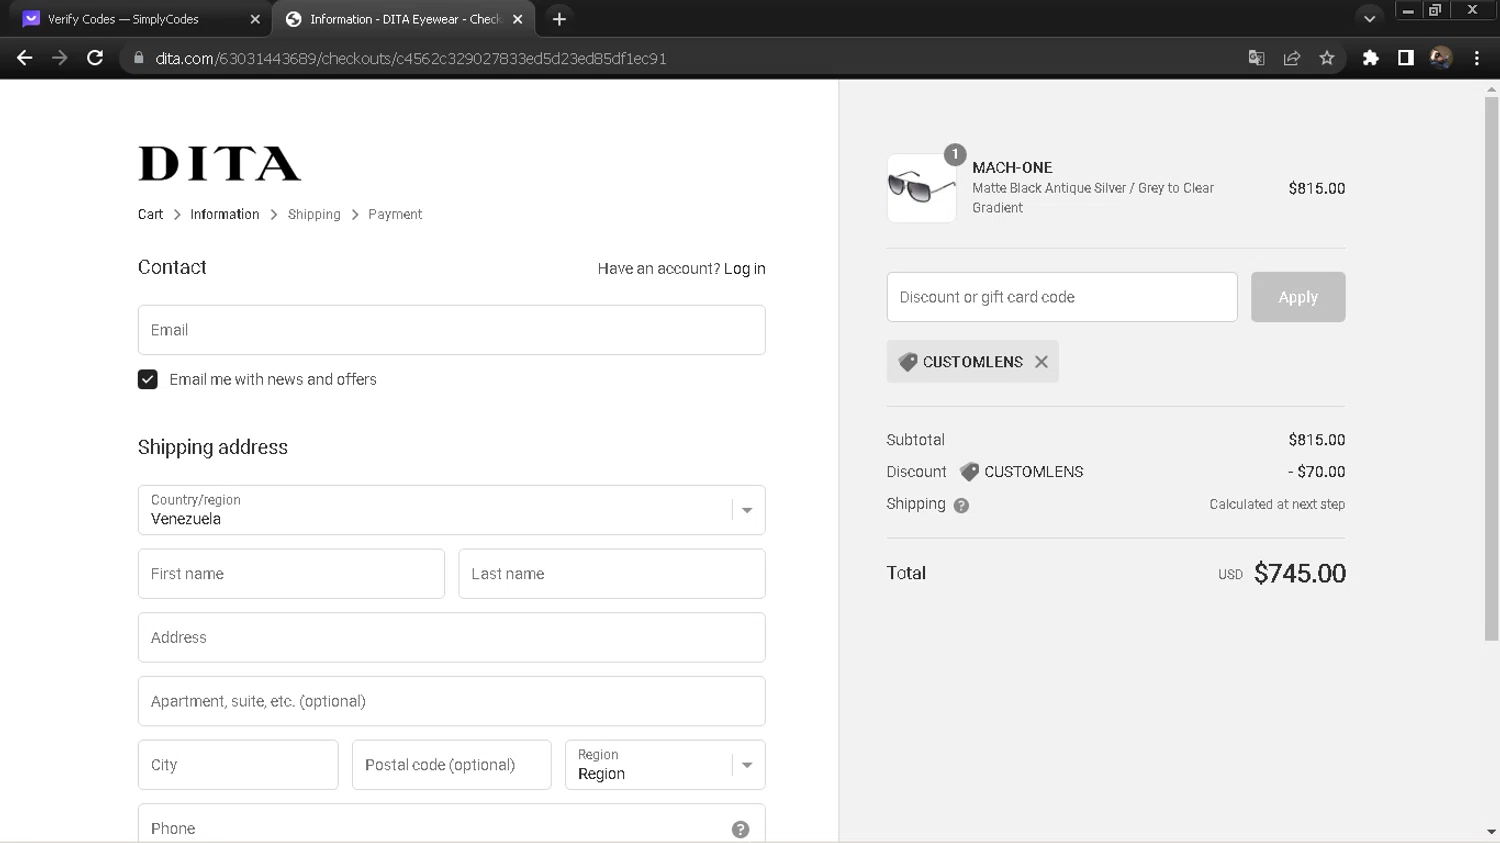View site security lock icon
Viewport: 1500px width, 843px height.
coord(139,58)
